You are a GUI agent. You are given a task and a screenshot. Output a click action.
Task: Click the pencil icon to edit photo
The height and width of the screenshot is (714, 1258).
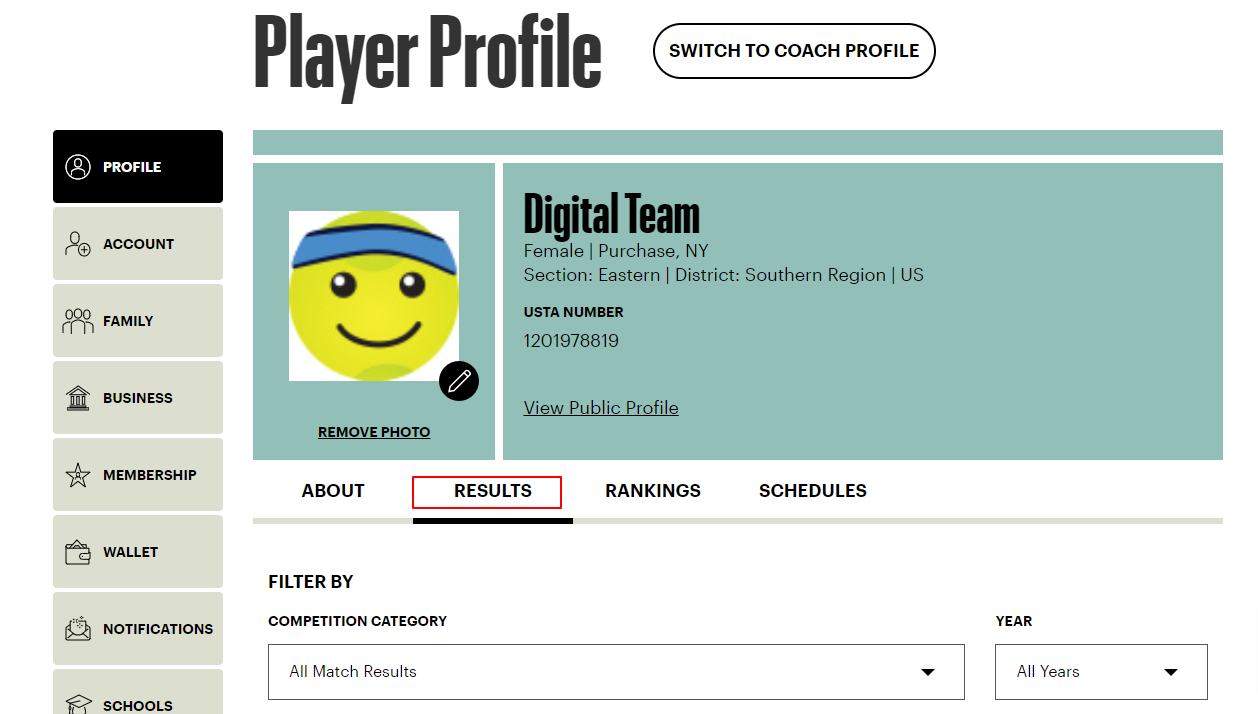[459, 381]
